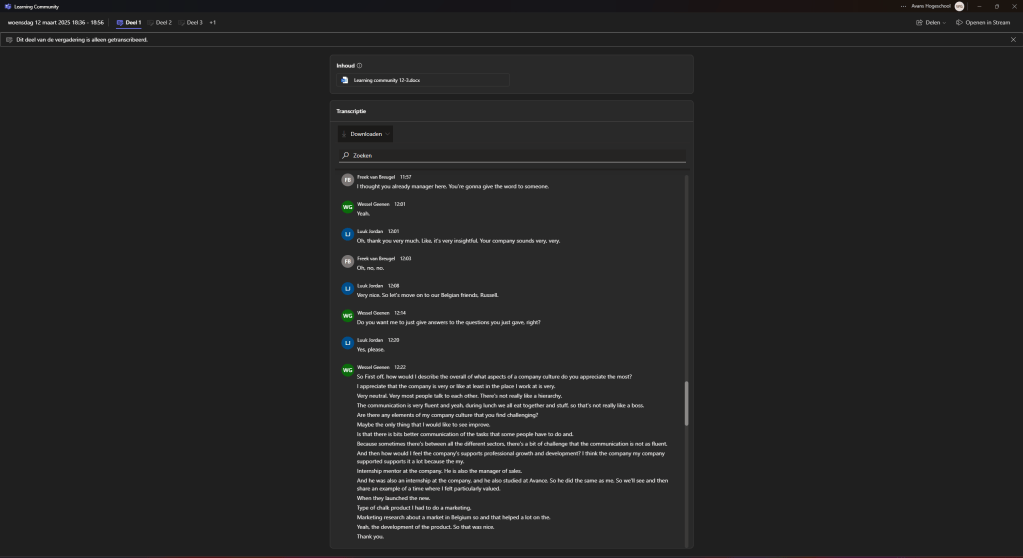Click Freek van Breugel avatar at 11:57
This screenshot has height=558, width=1023.
pyautogui.click(x=347, y=181)
